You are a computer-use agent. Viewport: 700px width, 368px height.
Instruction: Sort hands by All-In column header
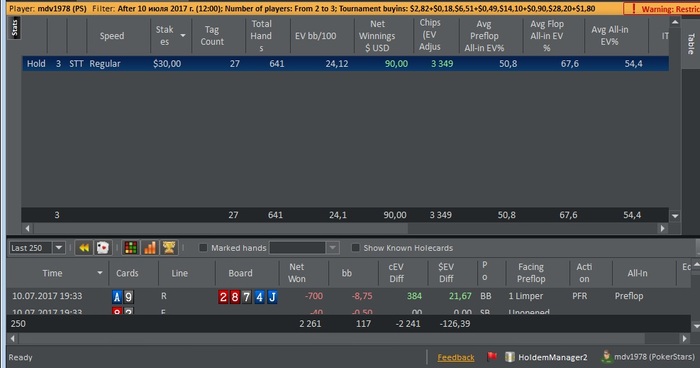(637, 273)
